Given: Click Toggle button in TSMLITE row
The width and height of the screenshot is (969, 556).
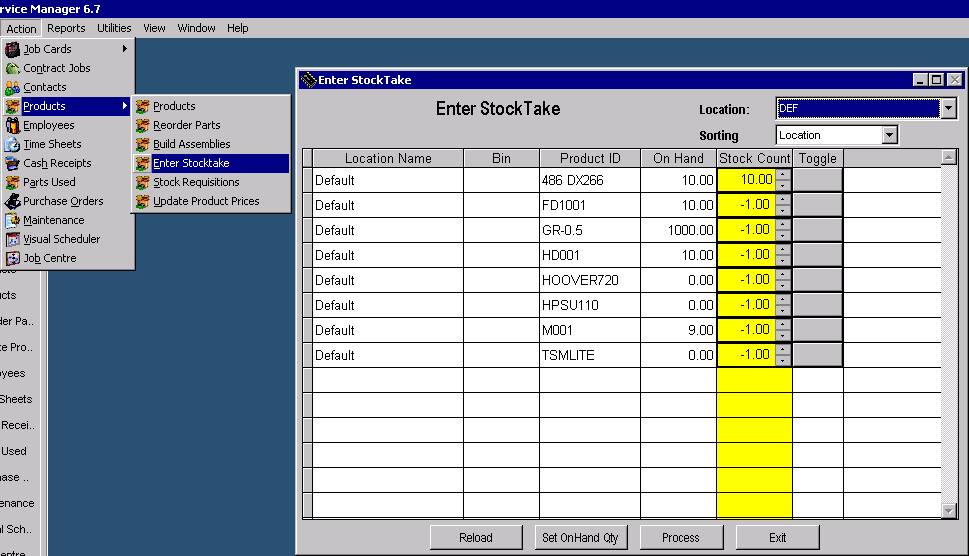Looking at the screenshot, I should tap(817, 355).
